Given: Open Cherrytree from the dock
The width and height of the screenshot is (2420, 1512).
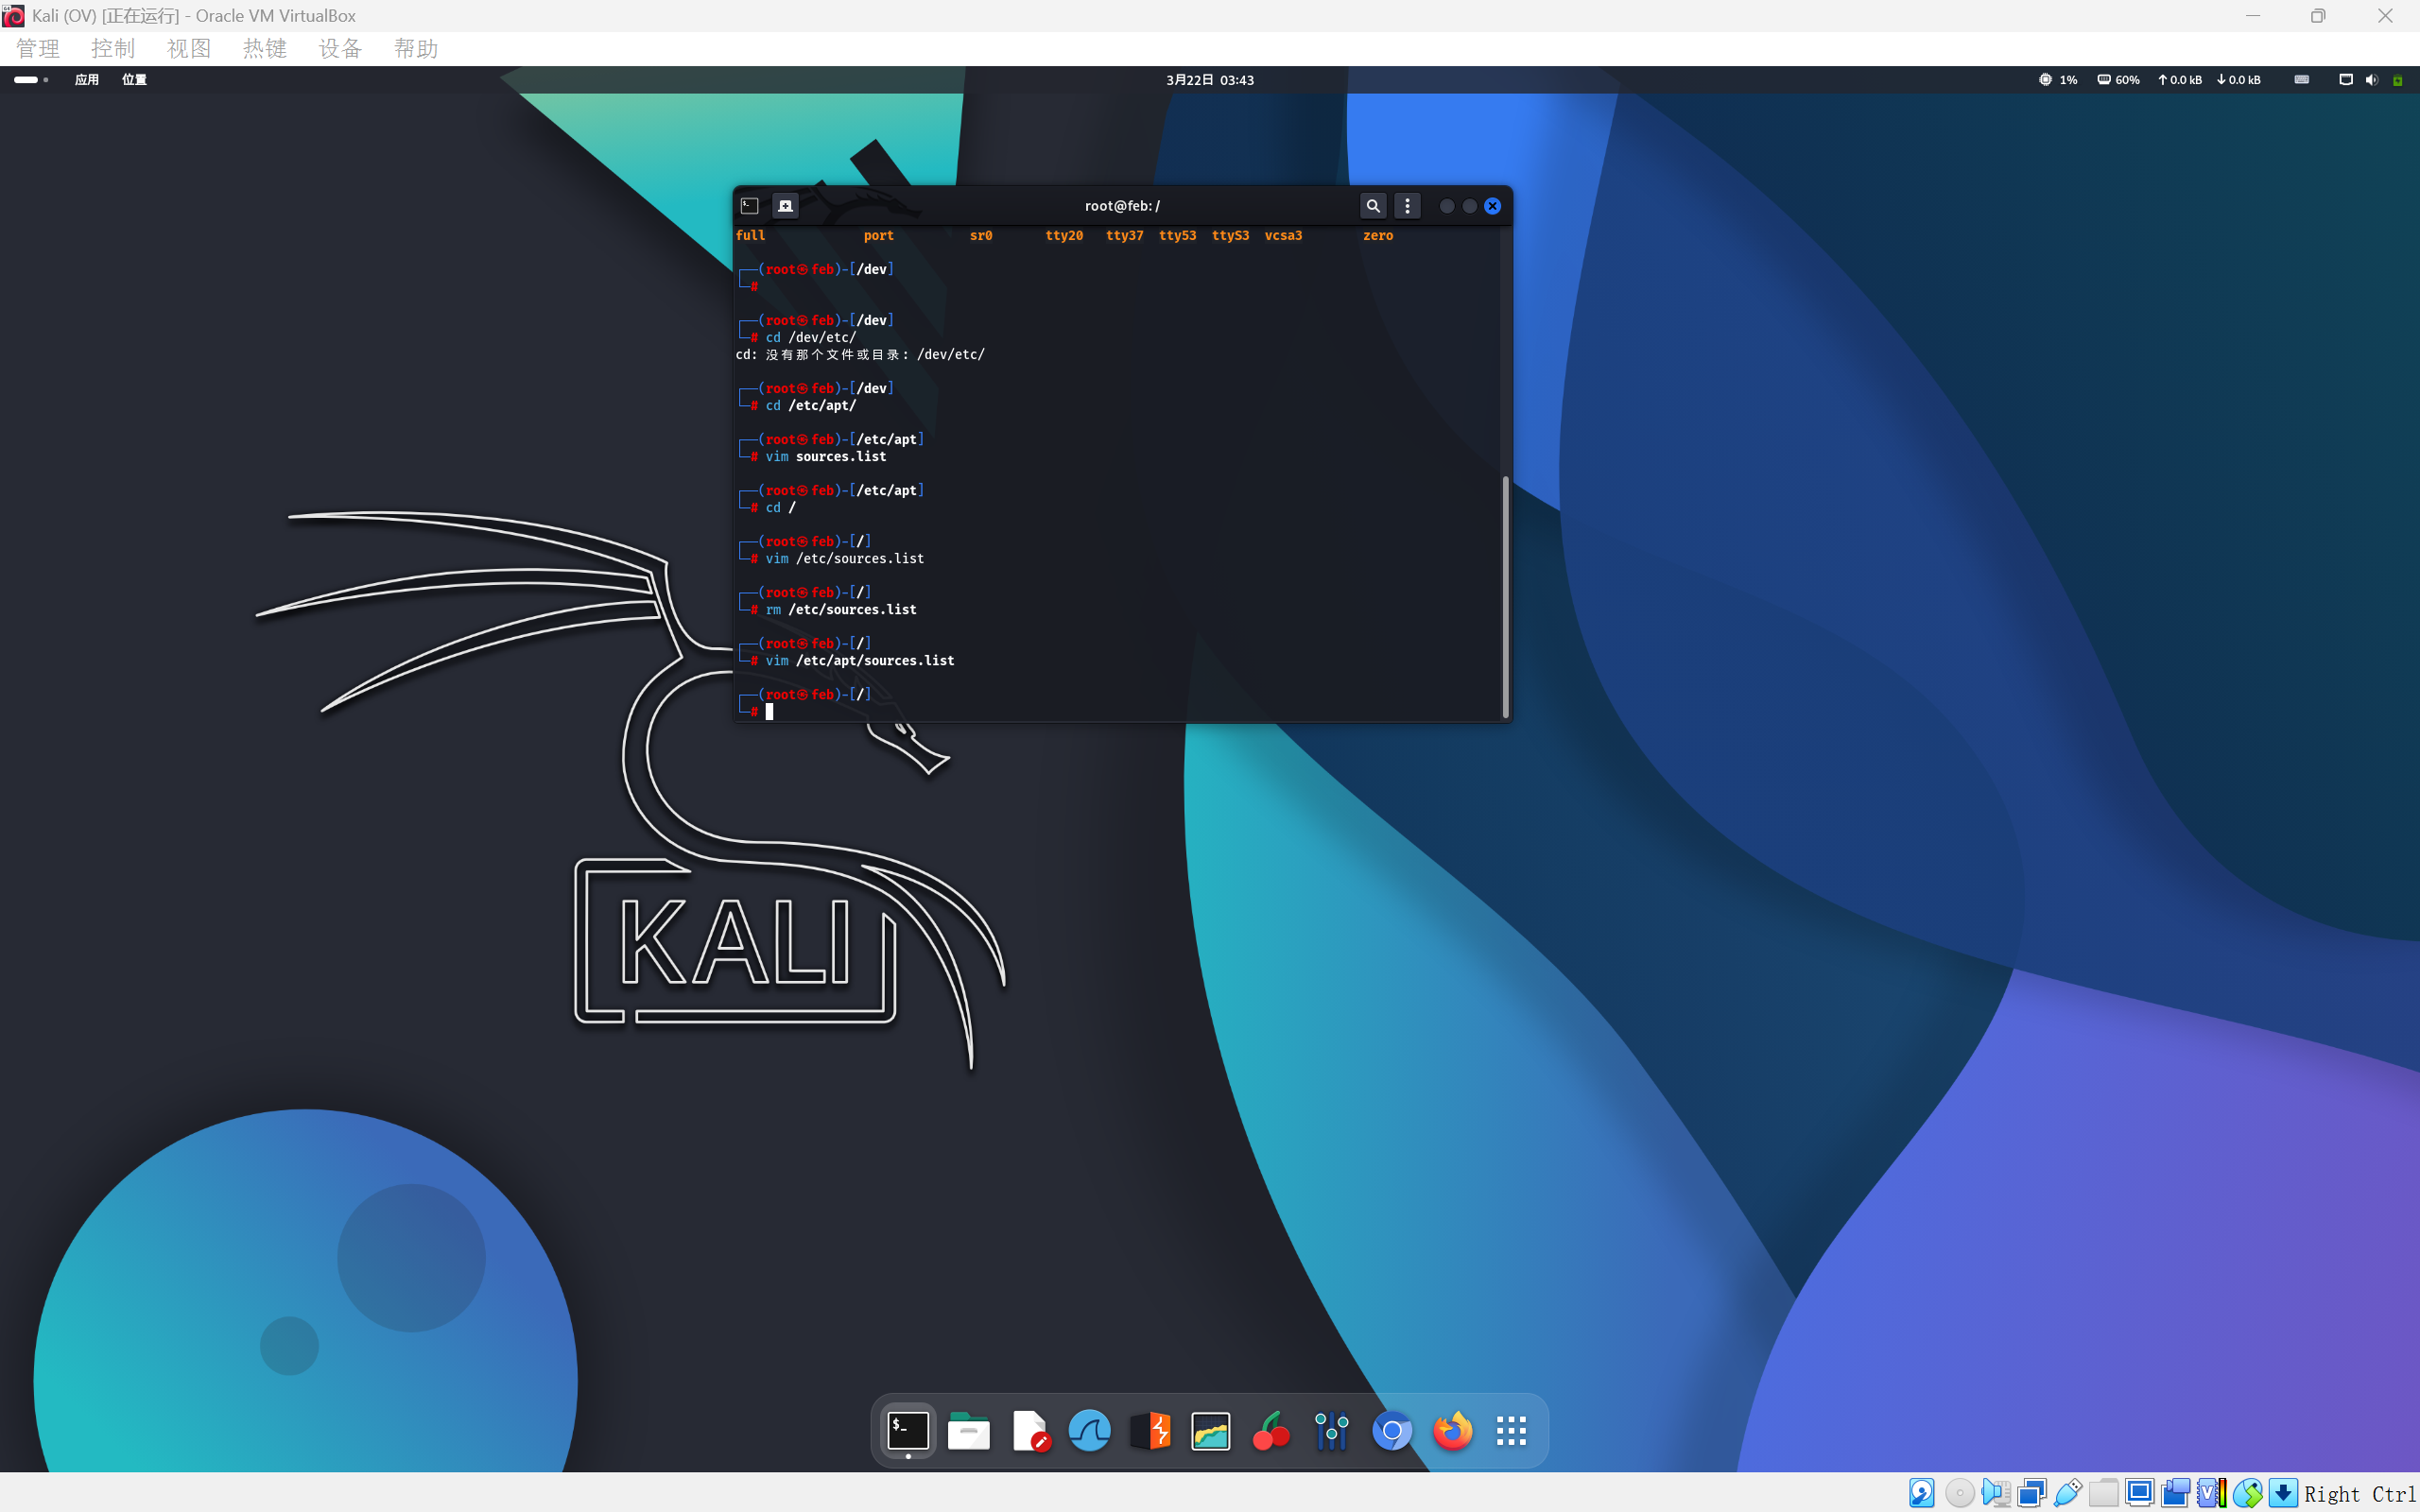Looking at the screenshot, I should click(1271, 1431).
